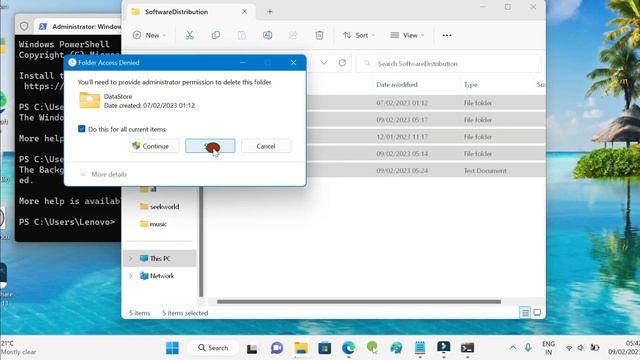
Task: Open the Sort dropdown menu
Action: [x=359, y=35]
